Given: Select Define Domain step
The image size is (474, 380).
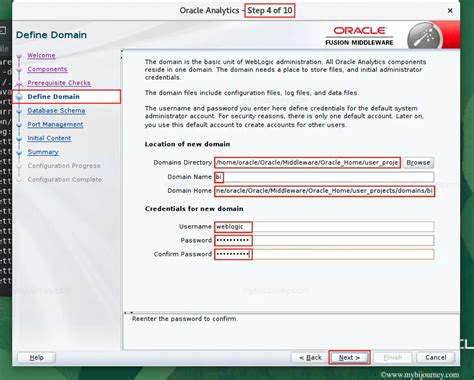Looking at the screenshot, I should pyautogui.click(x=53, y=97).
